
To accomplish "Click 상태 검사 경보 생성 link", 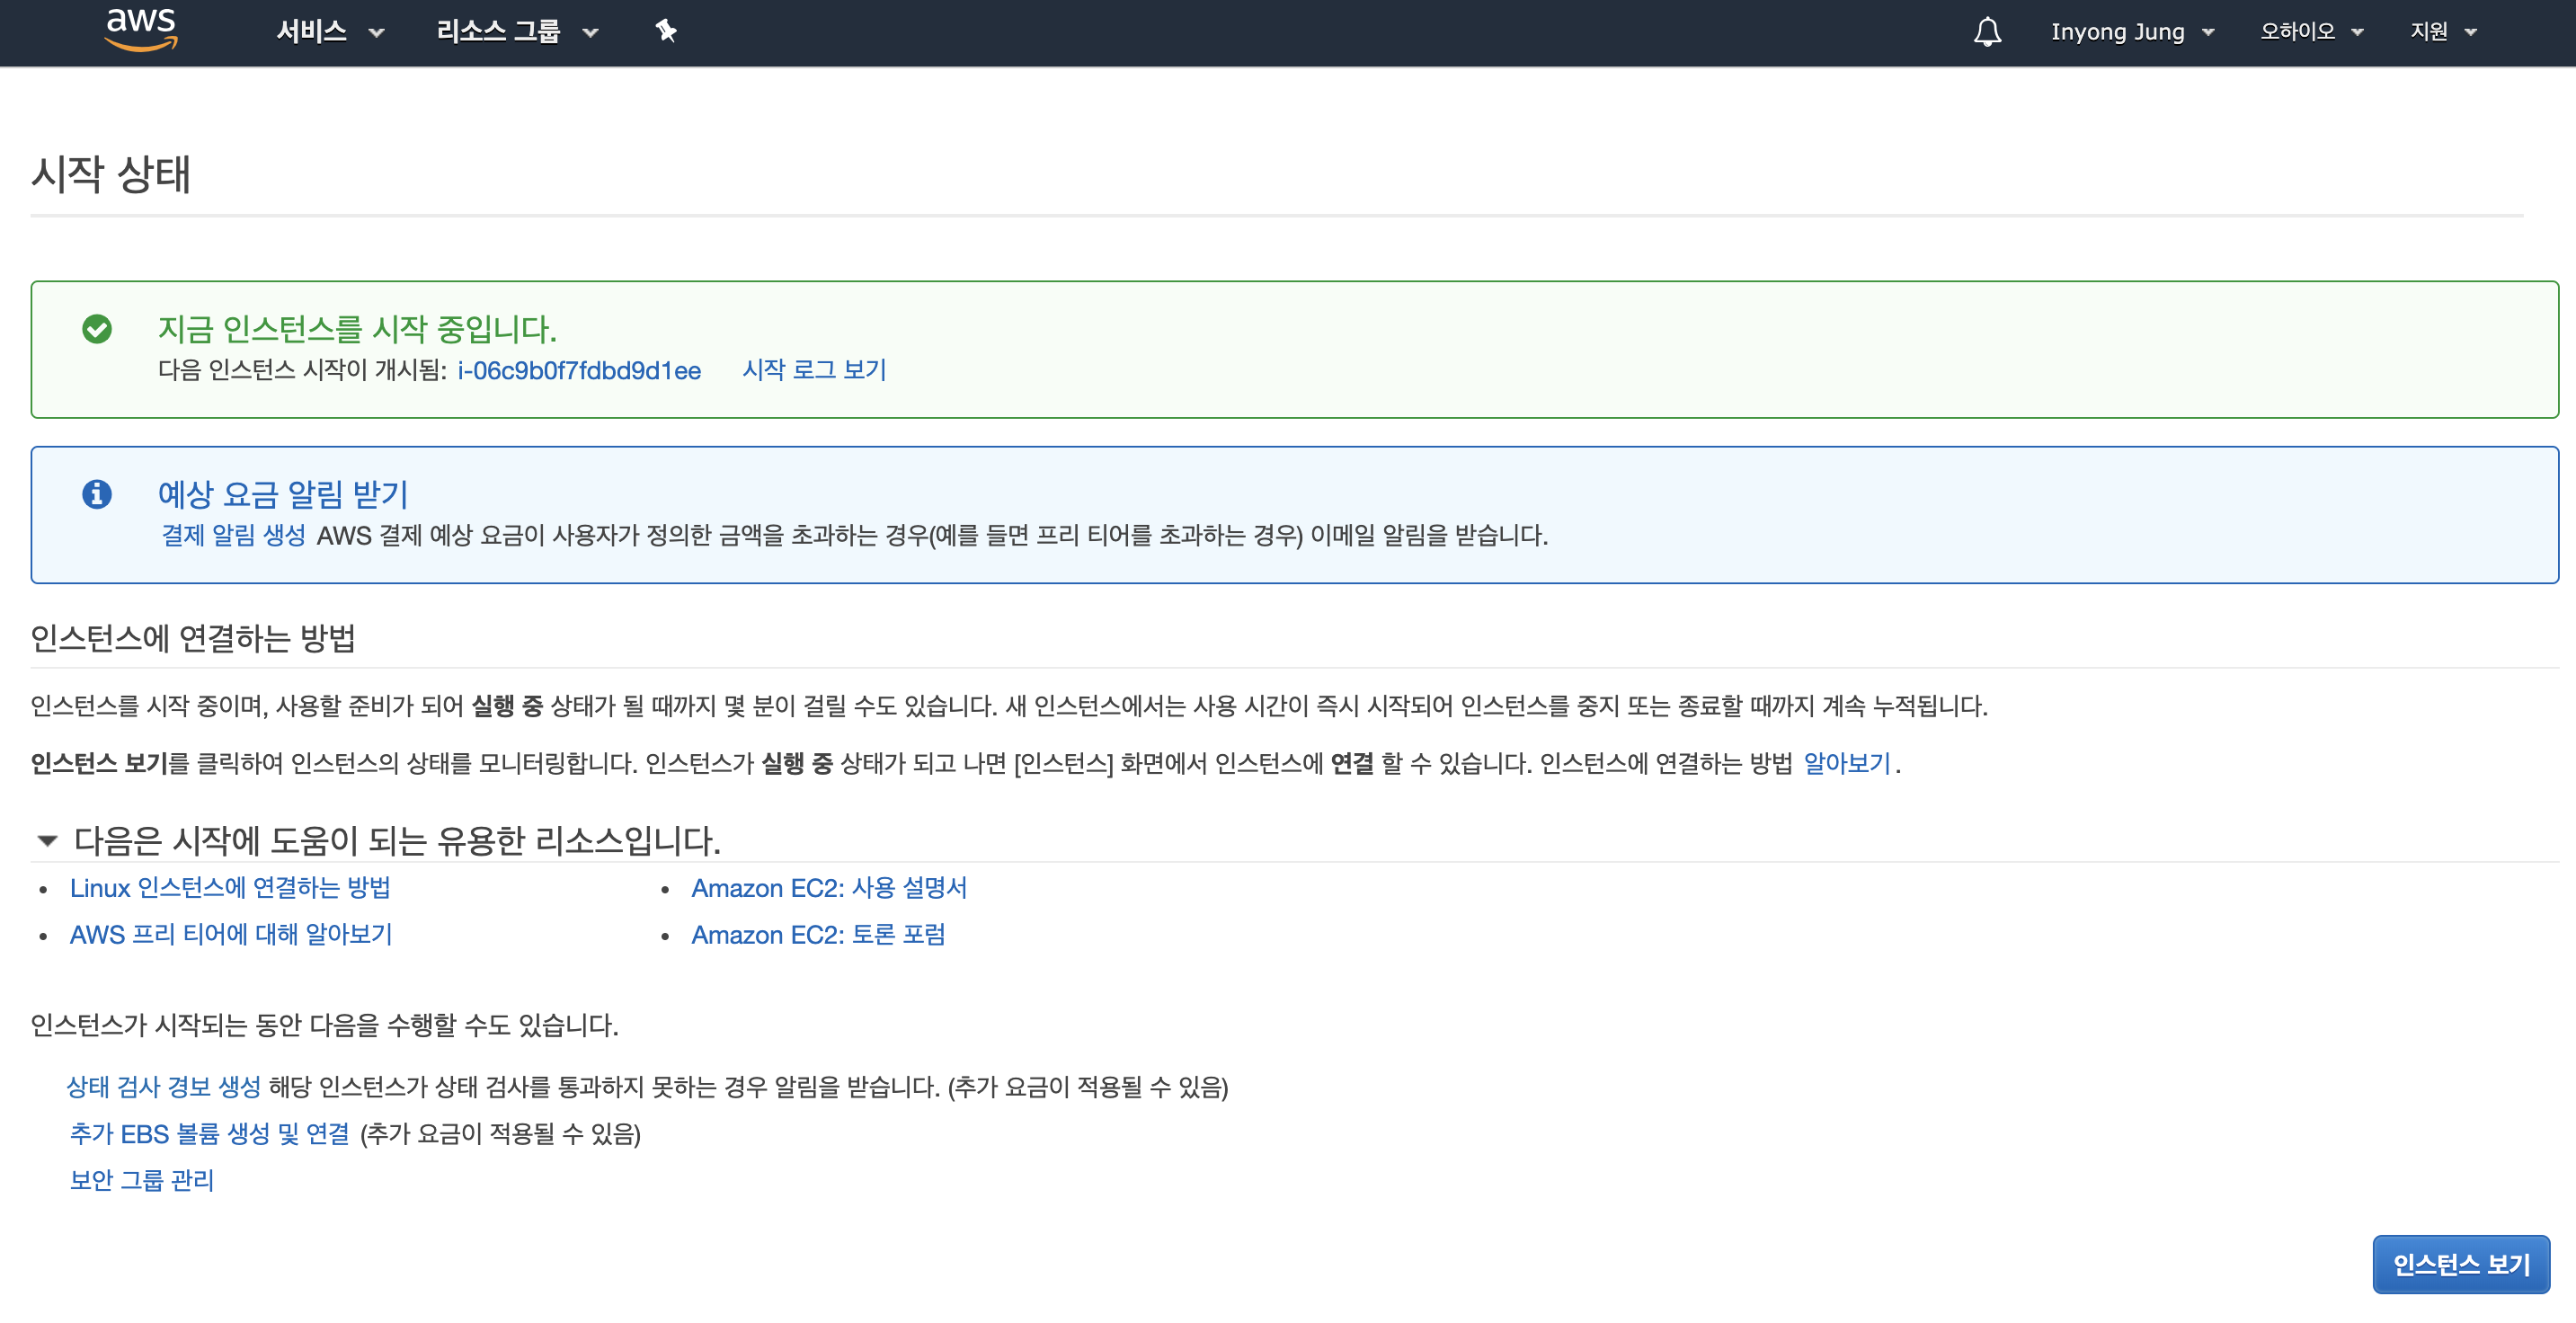I will coord(163,1087).
